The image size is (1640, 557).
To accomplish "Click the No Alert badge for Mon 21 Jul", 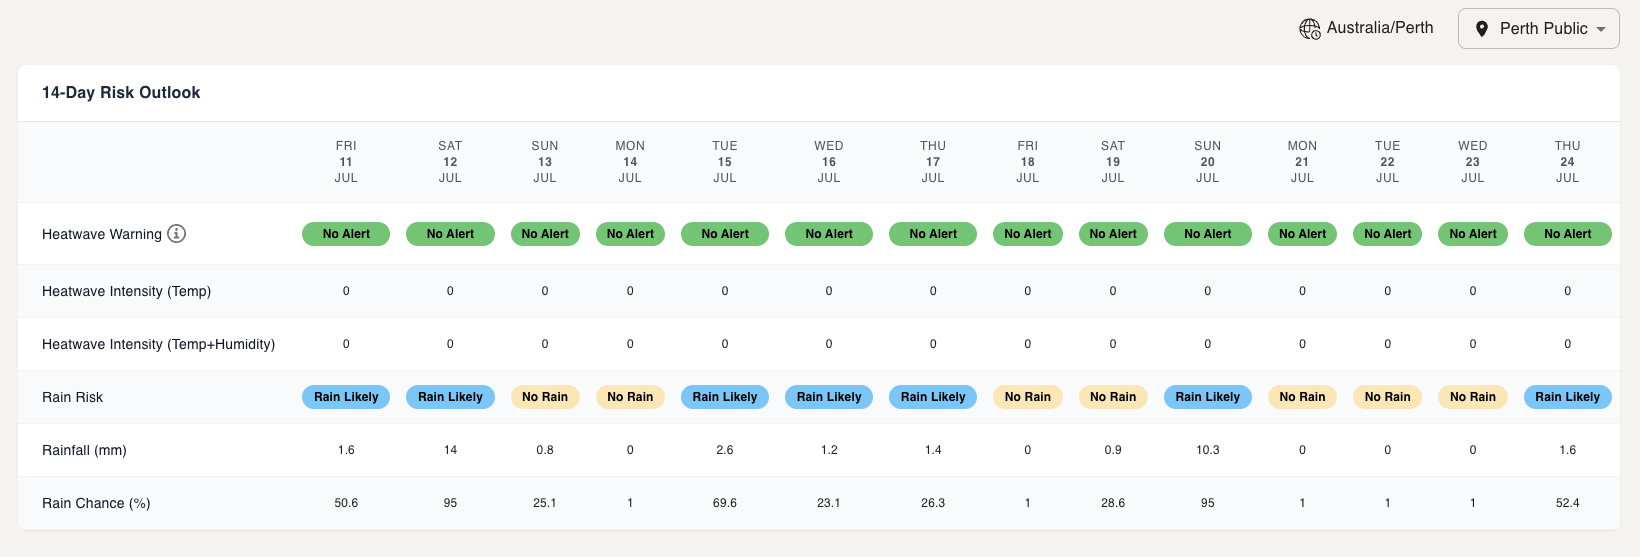I will [x=1302, y=234].
